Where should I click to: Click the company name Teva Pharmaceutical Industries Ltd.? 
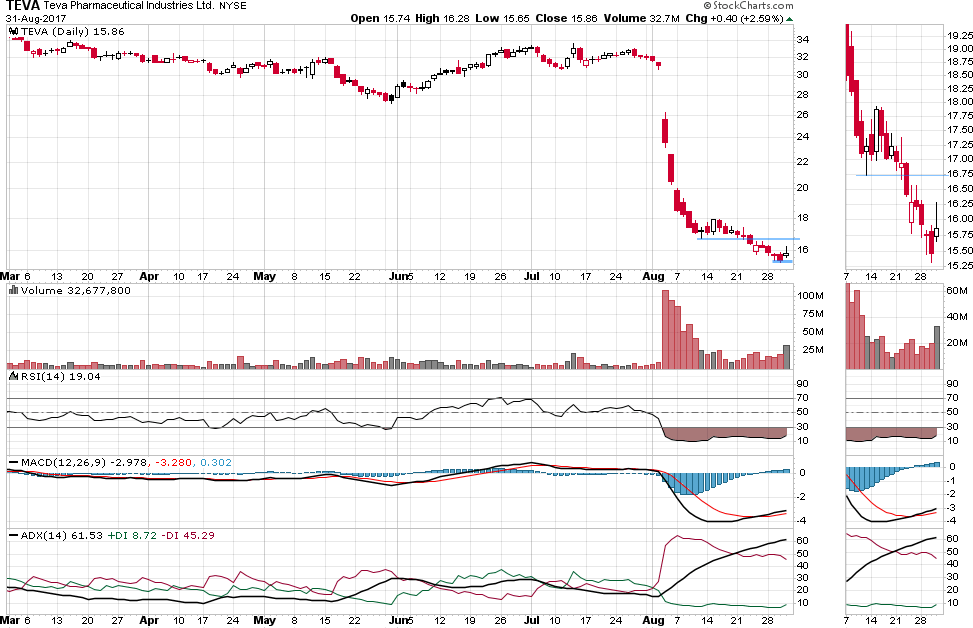coord(129,6)
